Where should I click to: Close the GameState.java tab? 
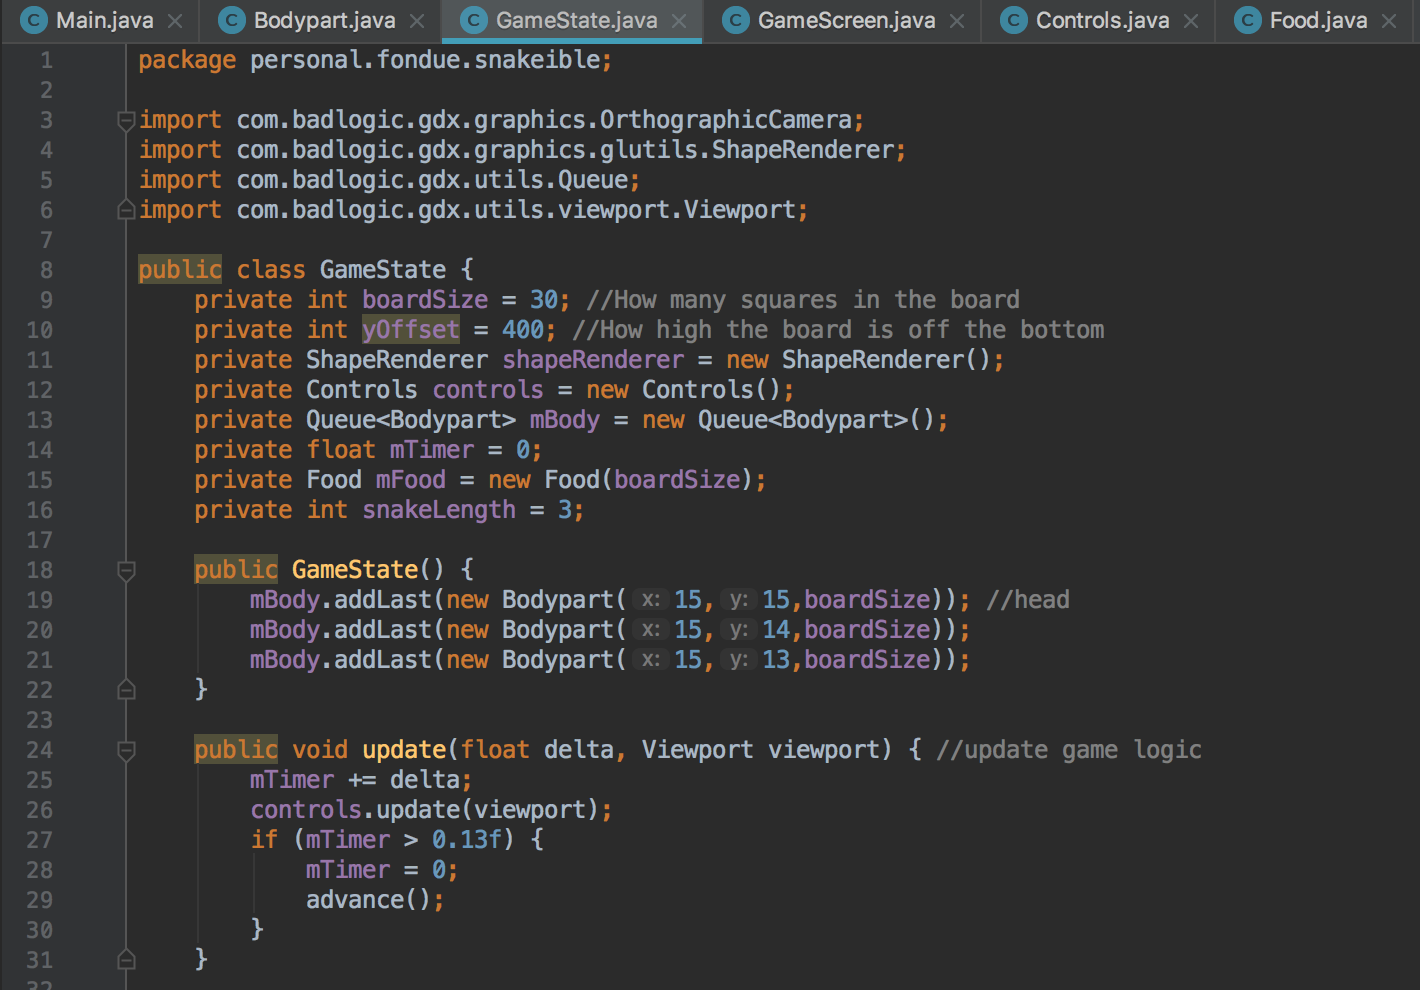click(x=679, y=21)
